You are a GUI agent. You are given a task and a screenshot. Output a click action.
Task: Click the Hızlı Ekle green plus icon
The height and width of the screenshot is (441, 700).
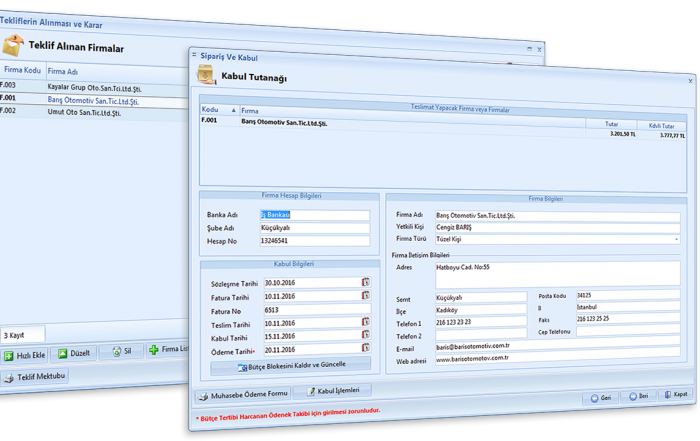[9, 354]
